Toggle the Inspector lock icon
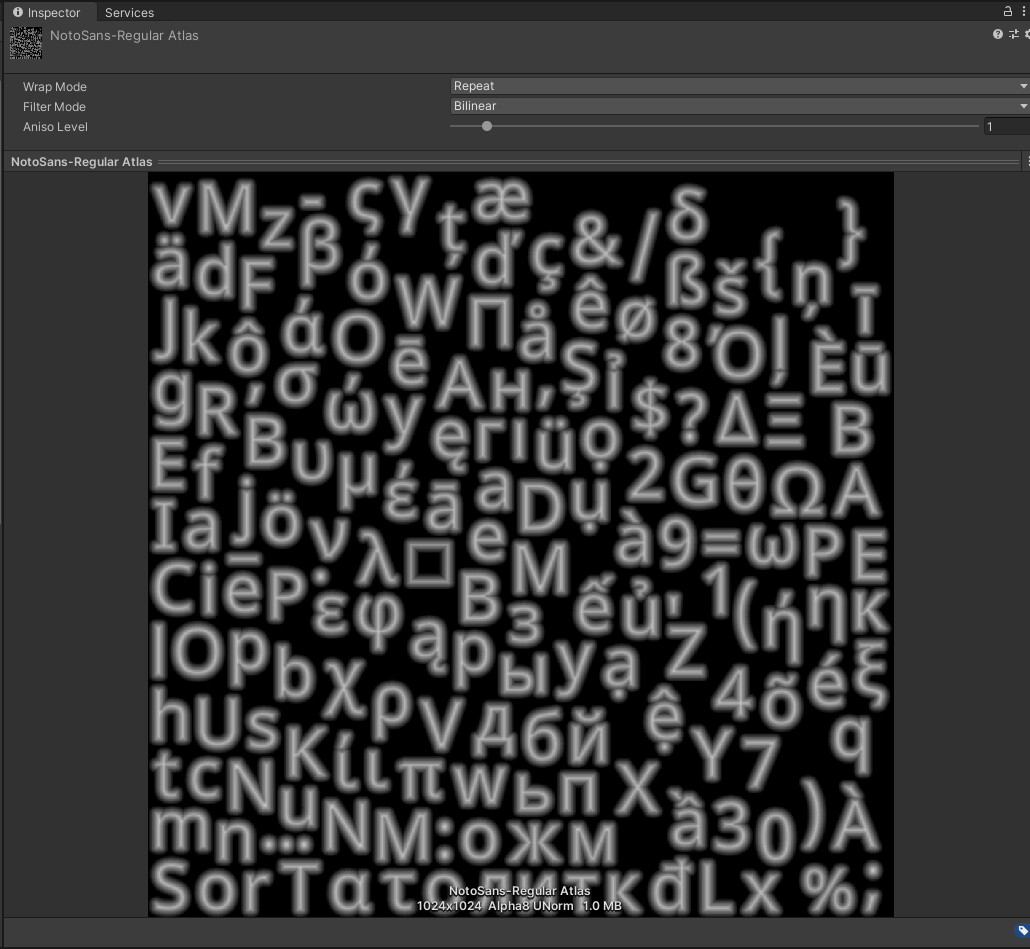1030x949 pixels. point(1007,11)
